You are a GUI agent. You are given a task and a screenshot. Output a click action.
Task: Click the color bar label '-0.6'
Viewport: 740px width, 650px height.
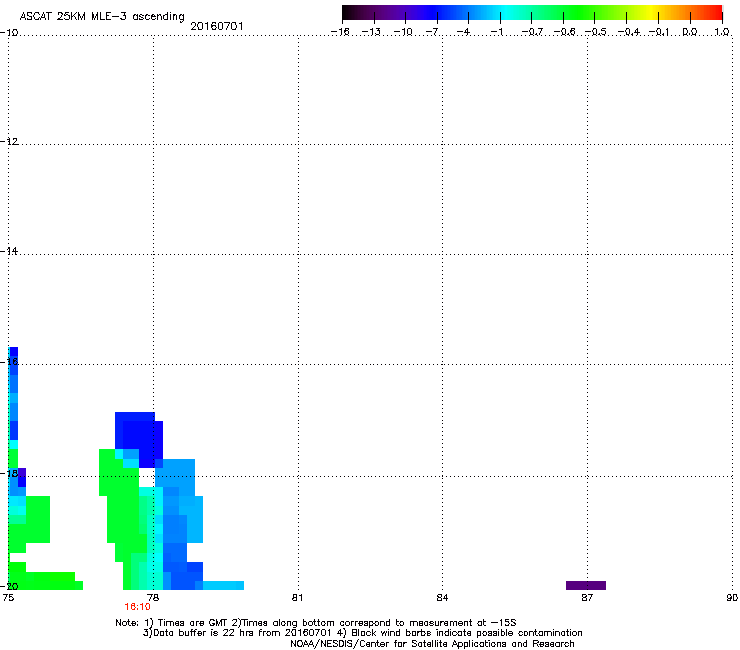564,32
